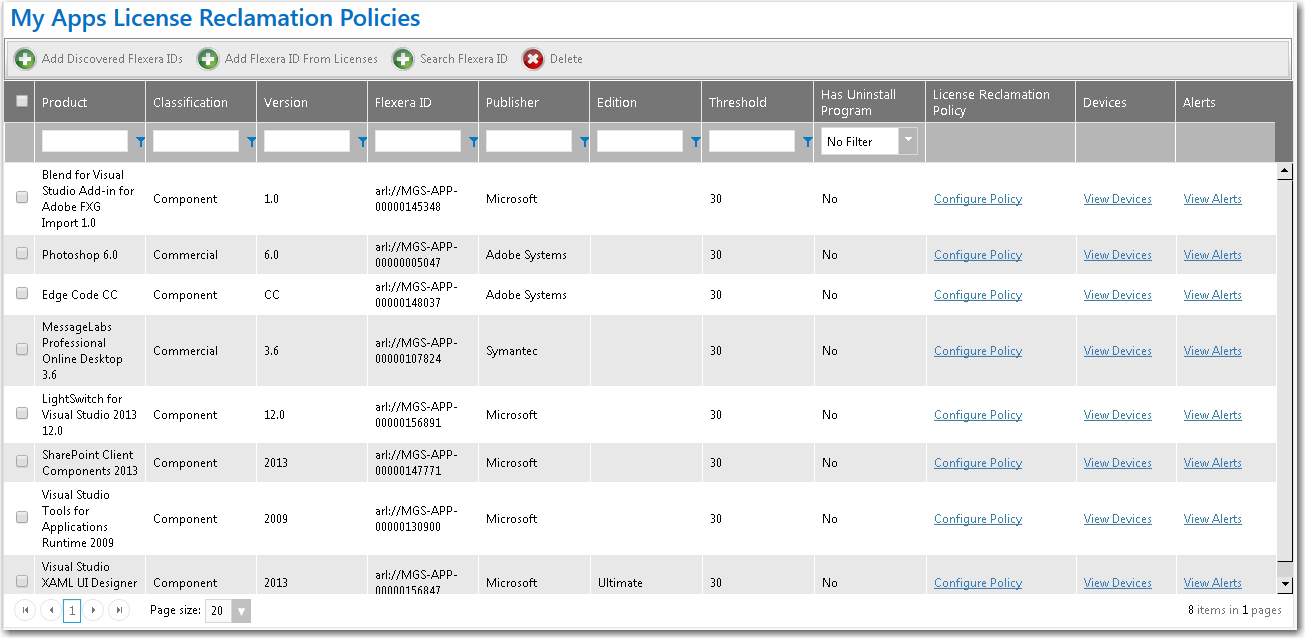Tick the Edge Code CC row checkbox
1305x638 pixels.
tap(22, 294)
